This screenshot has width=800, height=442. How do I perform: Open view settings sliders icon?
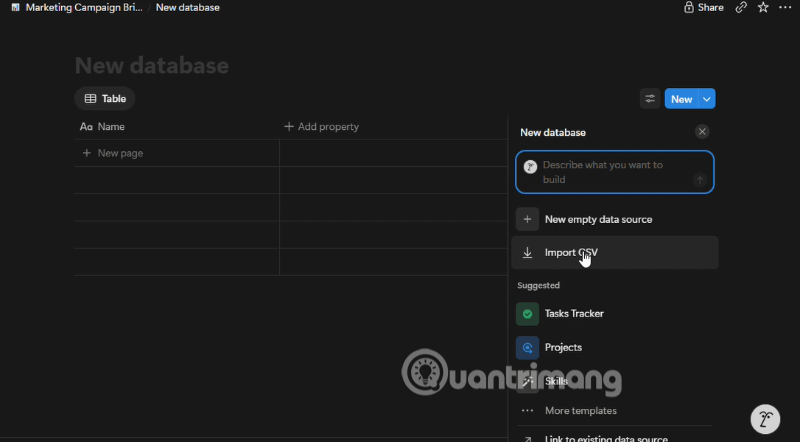(x=649, y=99)
